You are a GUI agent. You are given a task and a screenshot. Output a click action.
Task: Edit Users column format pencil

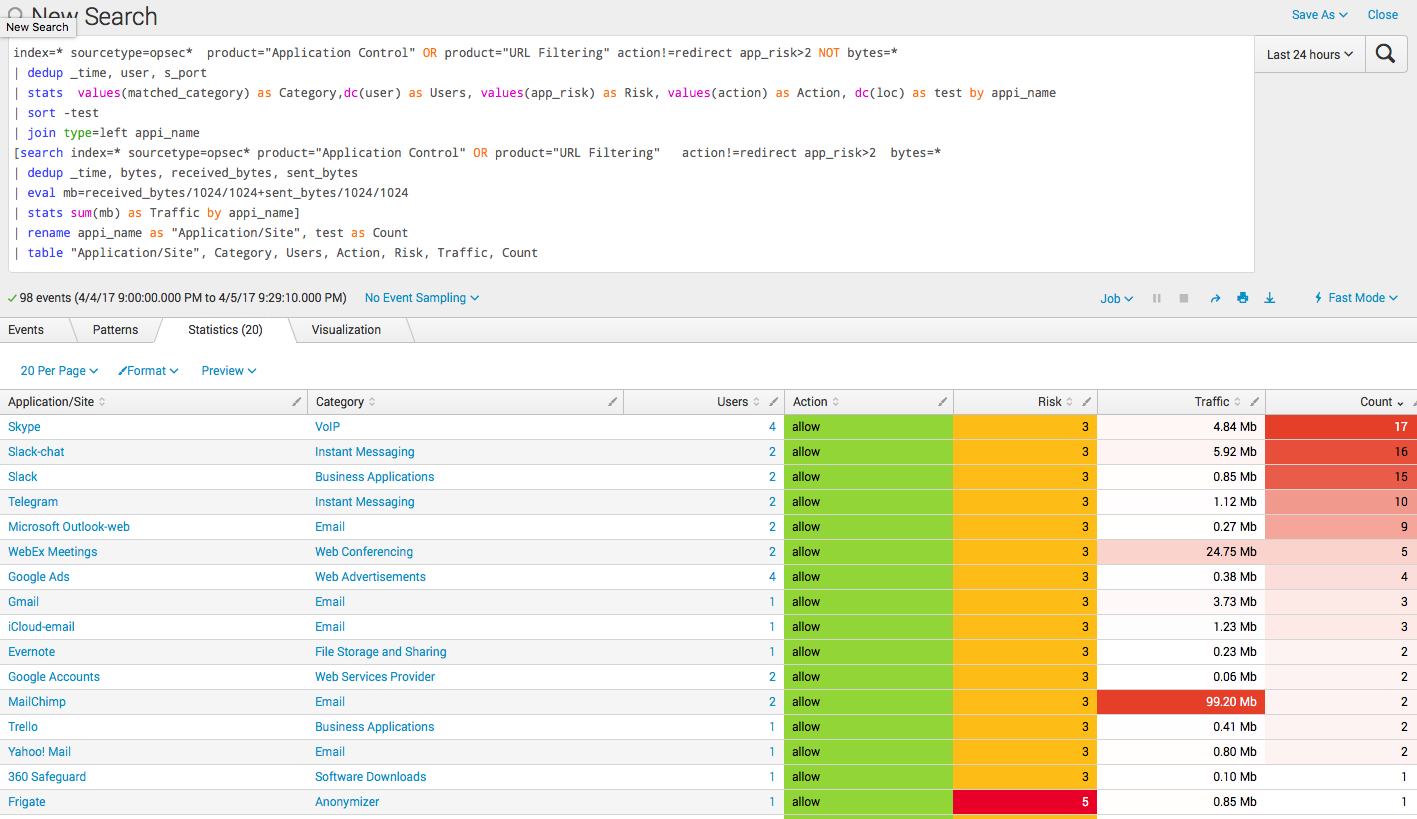(774, 402)
